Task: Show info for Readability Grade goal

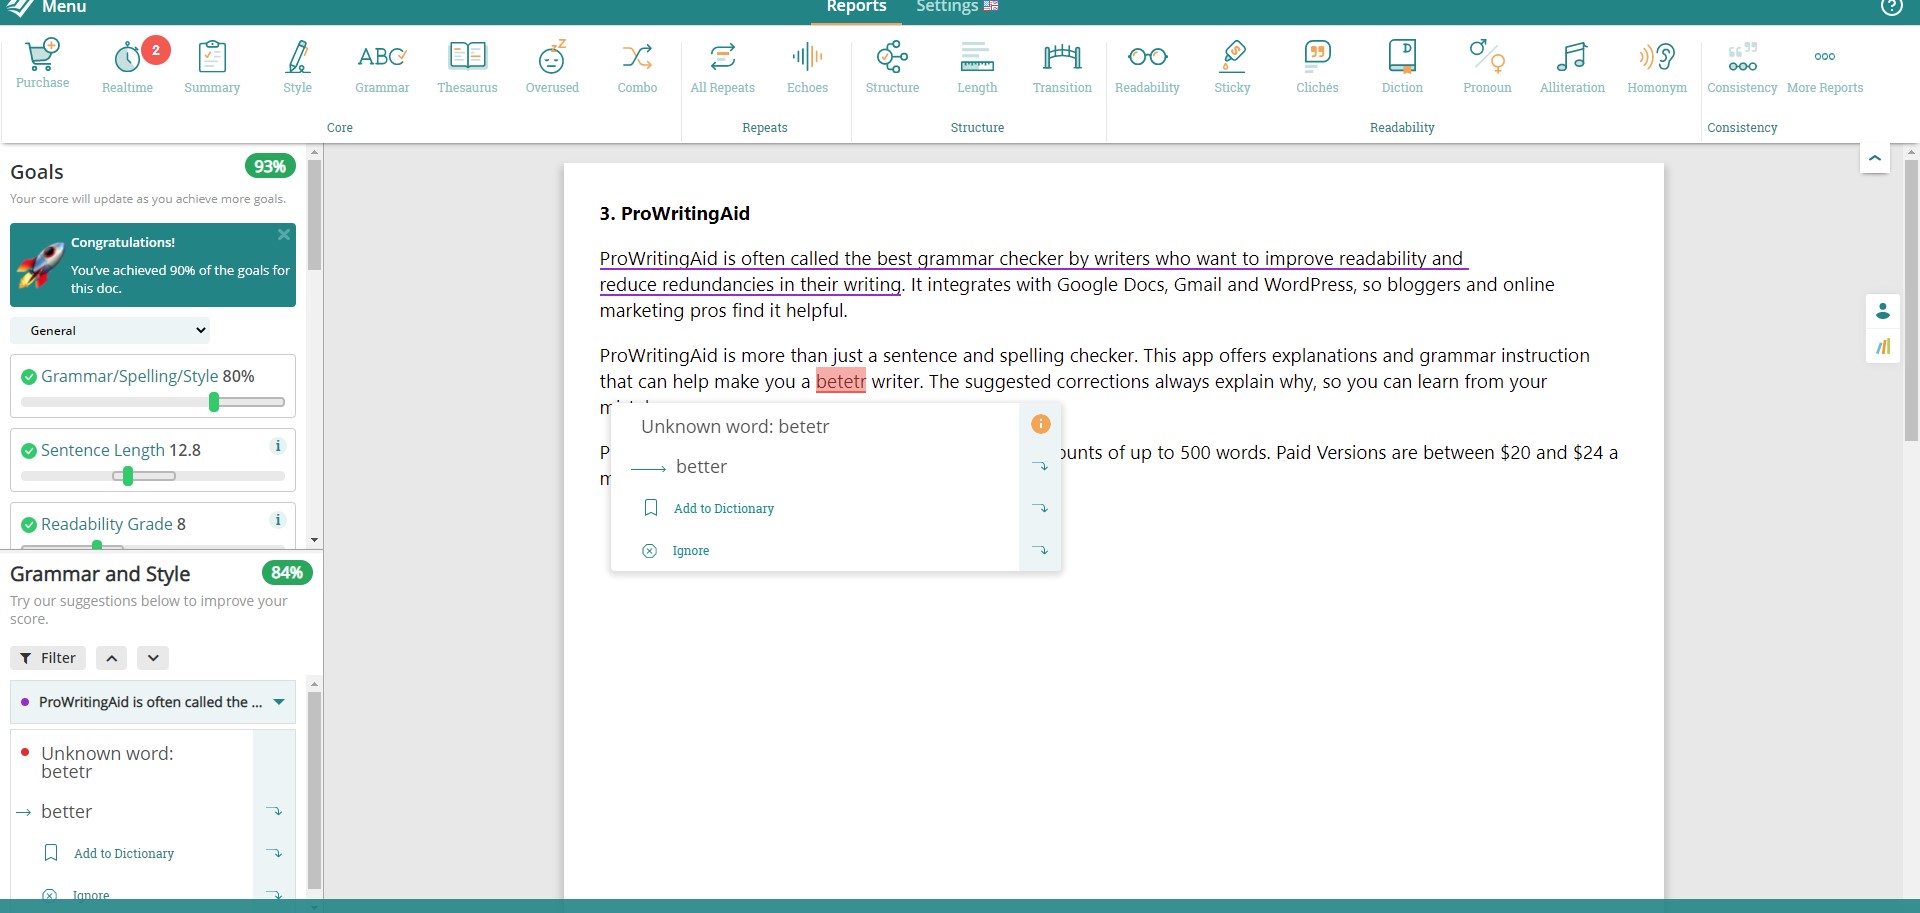Action: pyautogui.click(x=278, y=520)
